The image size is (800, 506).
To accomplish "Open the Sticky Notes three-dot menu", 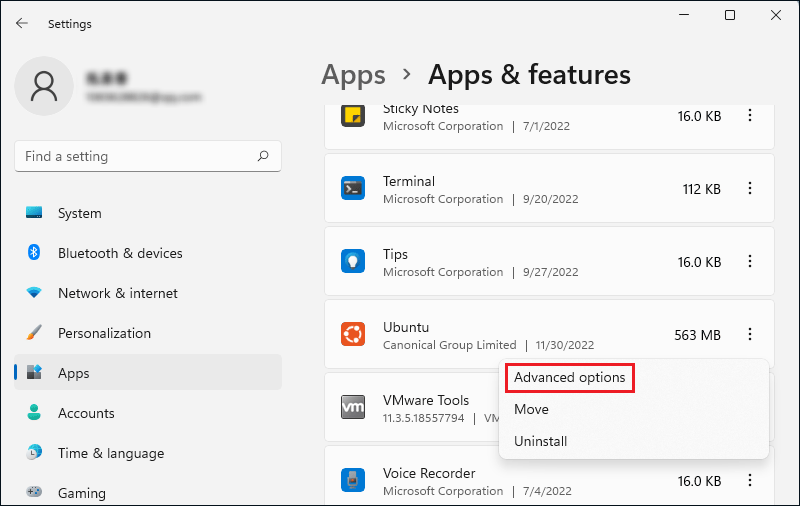I will tap(749, 115).
